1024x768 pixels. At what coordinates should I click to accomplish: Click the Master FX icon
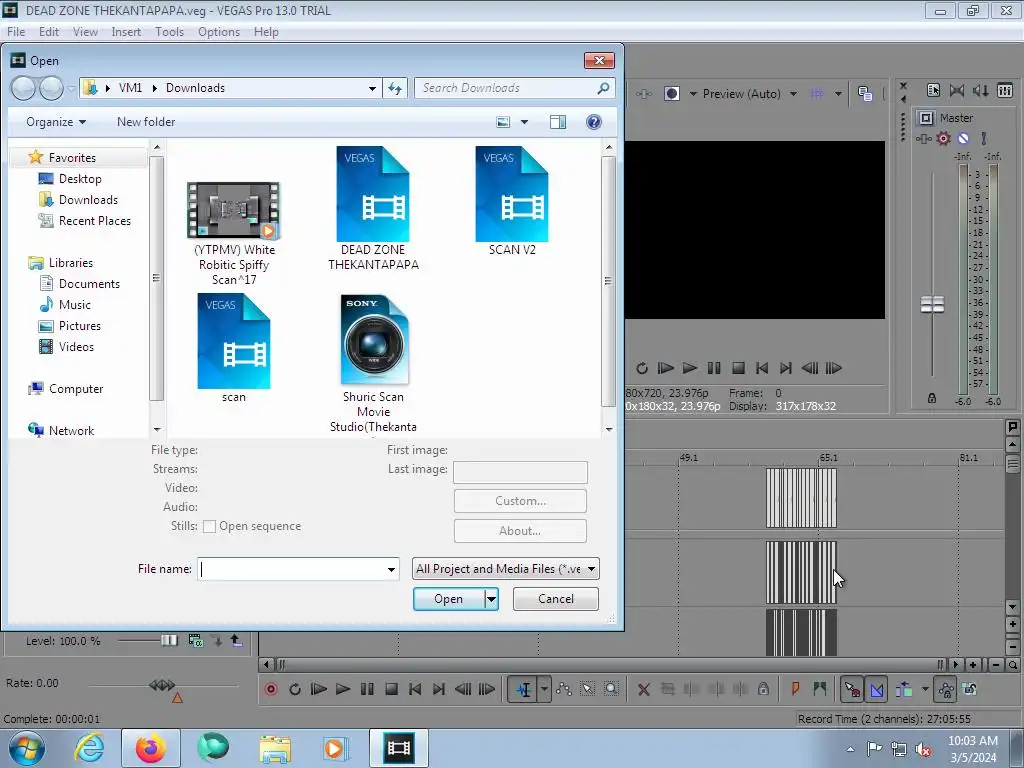[923, 138]
